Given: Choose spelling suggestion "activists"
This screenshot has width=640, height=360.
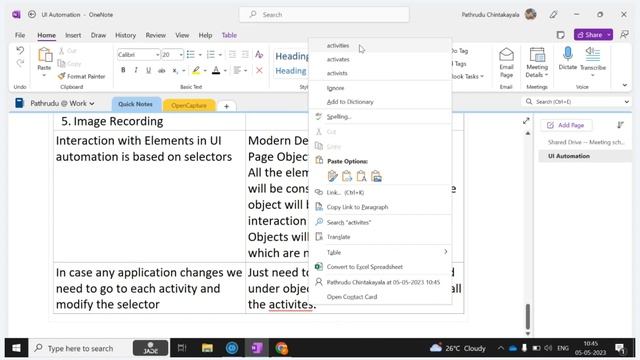Looking at the screenshot, I should [x=380, y=73].
